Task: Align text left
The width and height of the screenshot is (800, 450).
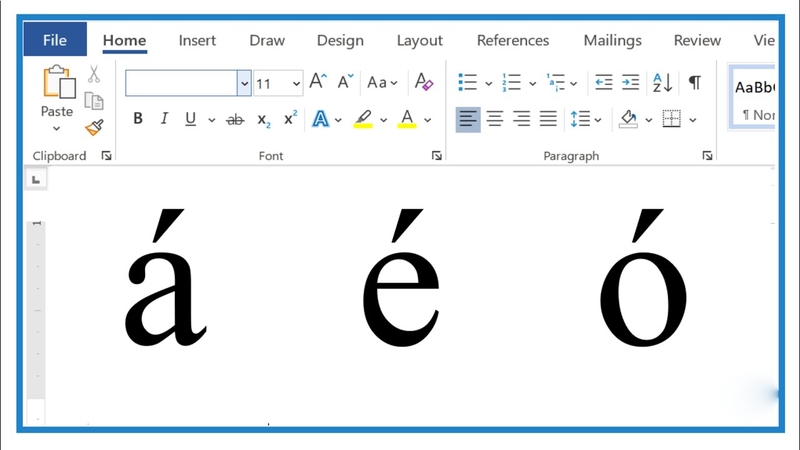Action: click(468, 119)
